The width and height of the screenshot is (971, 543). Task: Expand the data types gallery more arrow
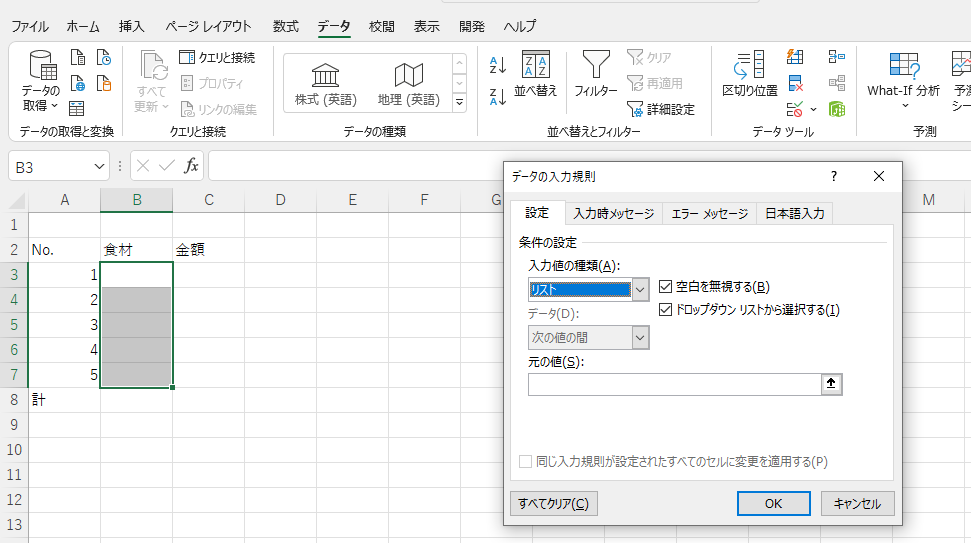click(x=459, y=102)
